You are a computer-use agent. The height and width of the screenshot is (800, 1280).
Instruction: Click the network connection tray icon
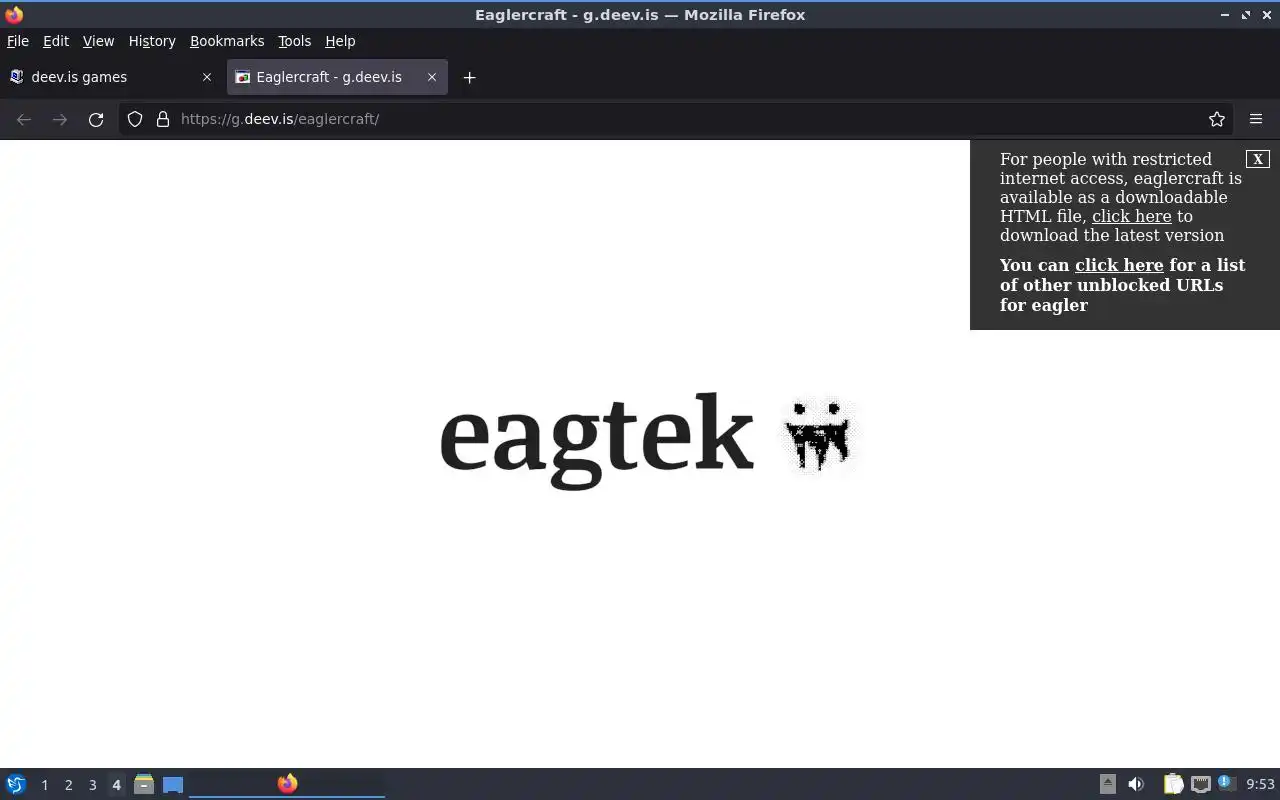[x=1201, y=784]
